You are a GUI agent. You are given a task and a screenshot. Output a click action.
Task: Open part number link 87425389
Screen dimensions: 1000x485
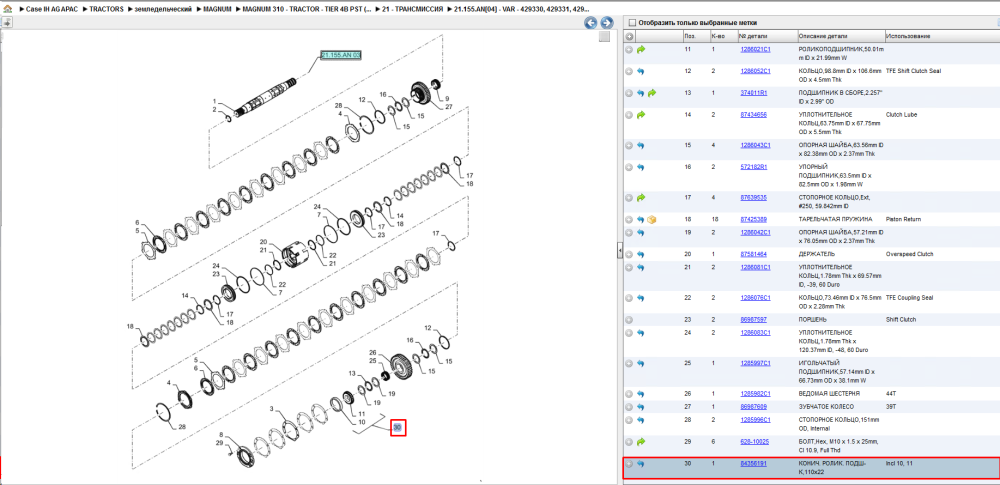click(x=753, y=220)
